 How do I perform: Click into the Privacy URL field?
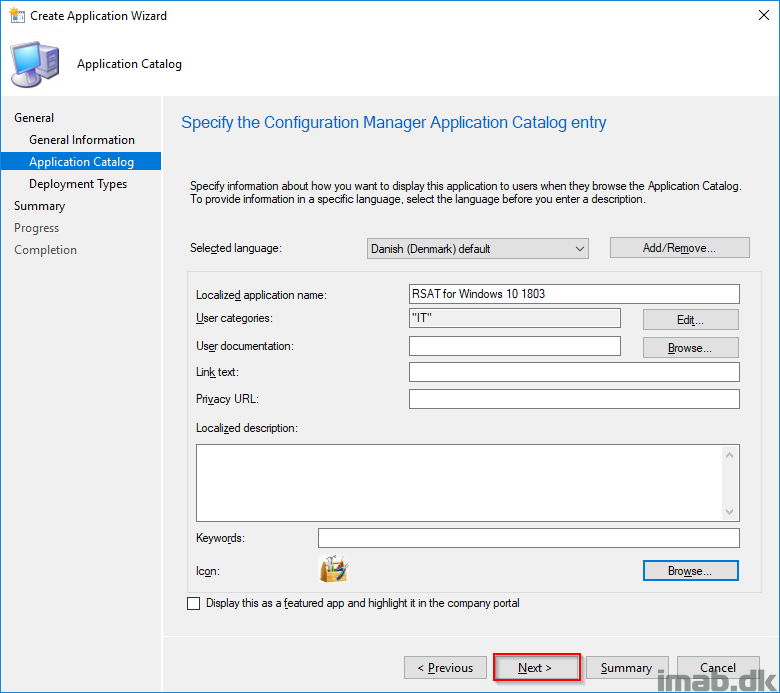pyautogui.click(x=574, y=399)
